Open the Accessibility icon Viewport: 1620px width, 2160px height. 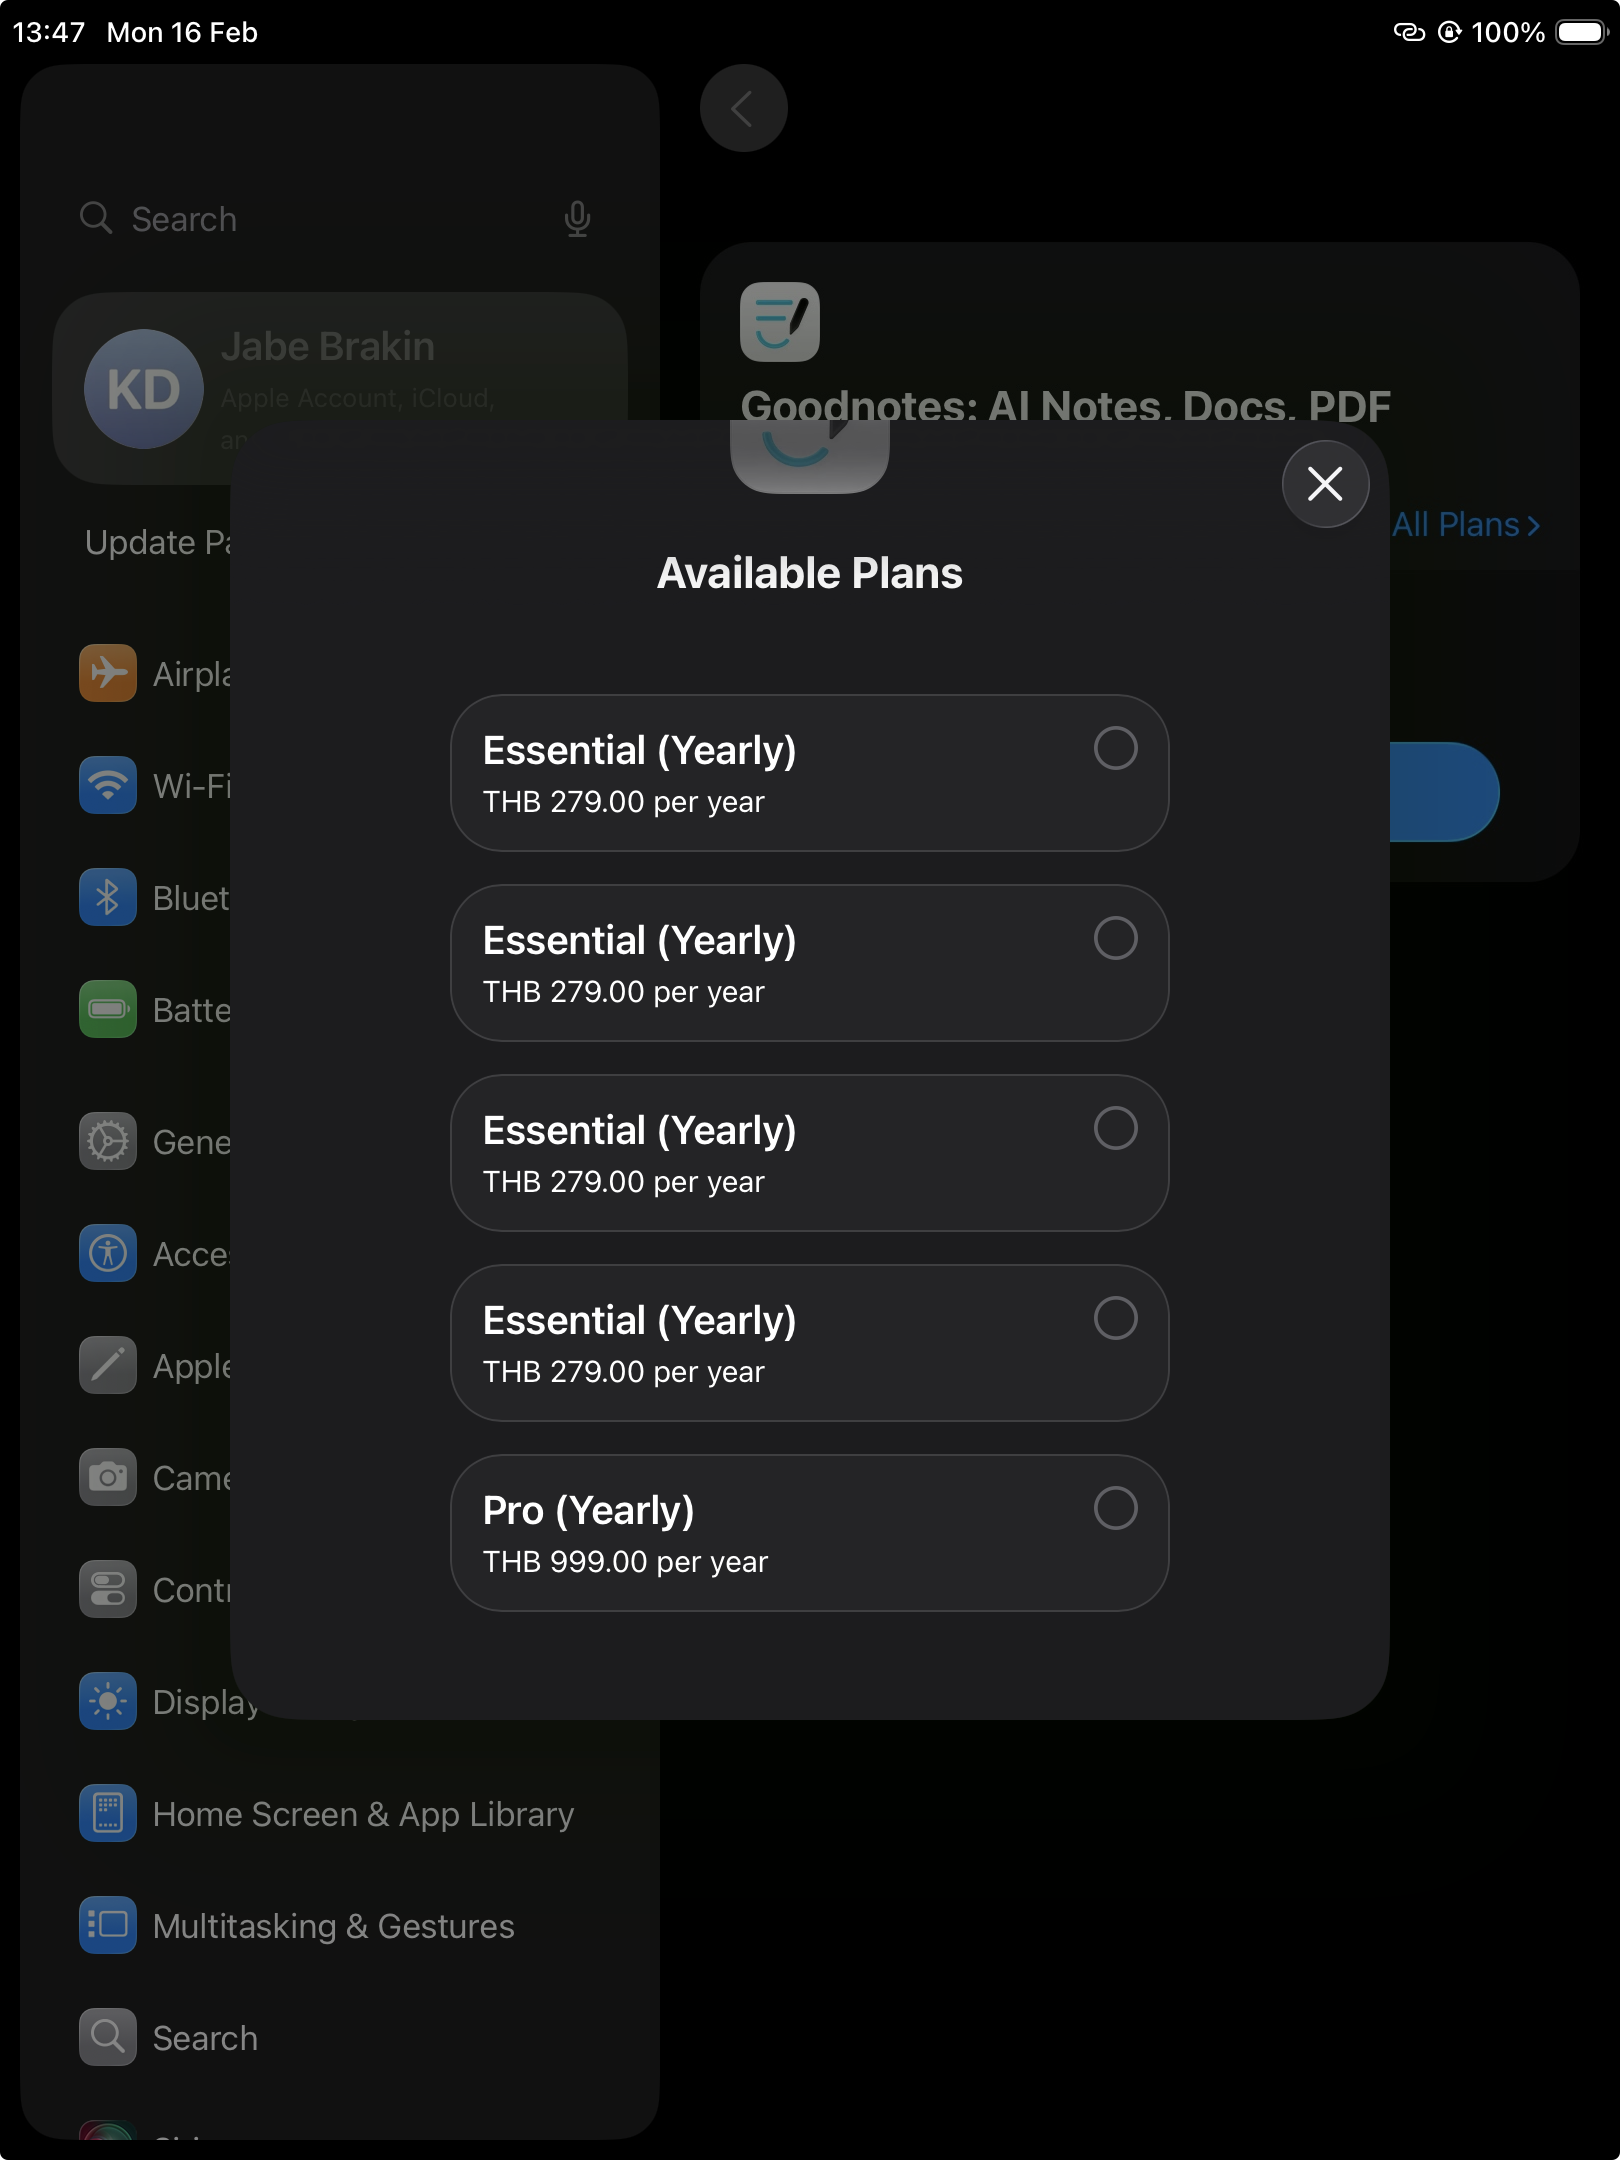tap(108, 1253)
